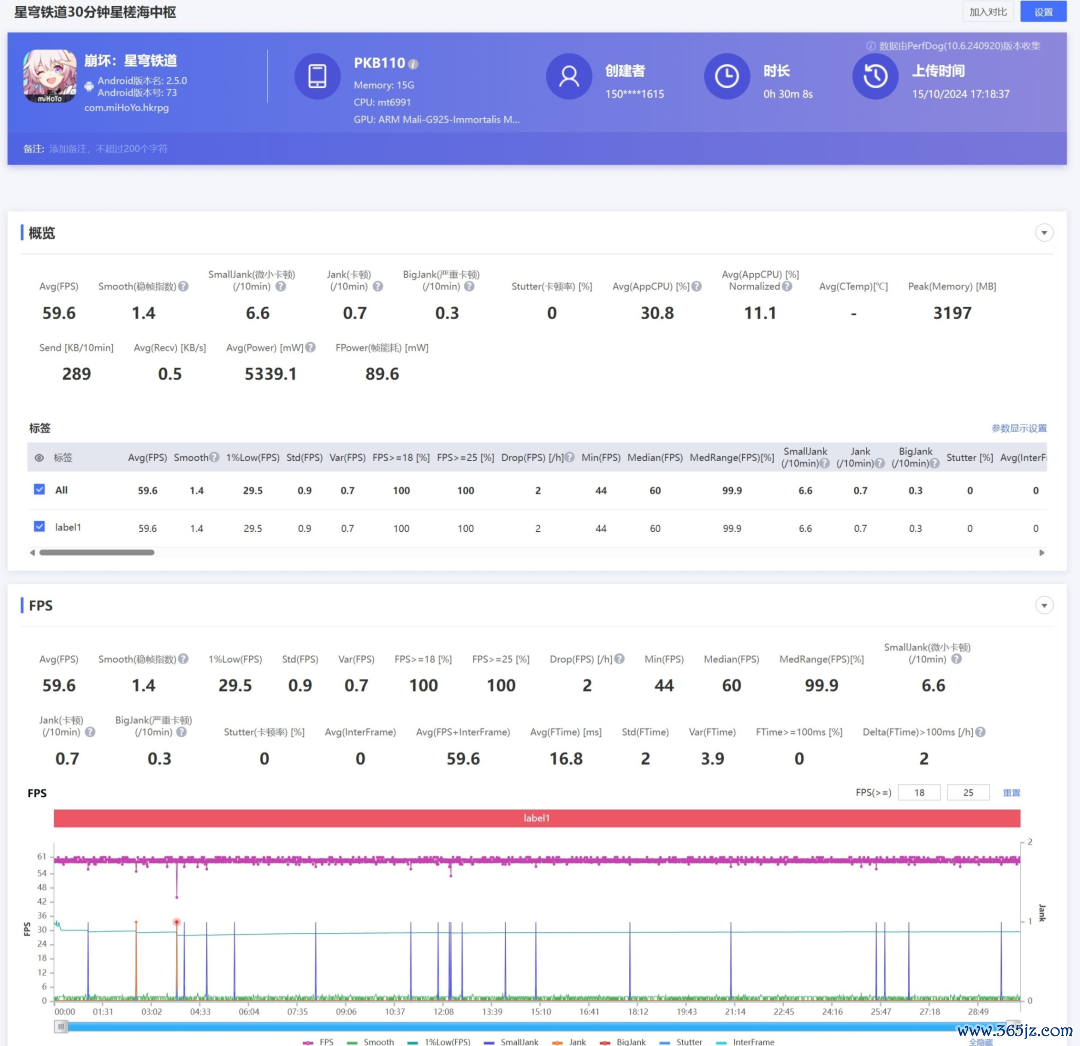Click the Avg(FPS) column header in table
The width and height of the screenshot is (1080, 1046).
coord(147,457)
